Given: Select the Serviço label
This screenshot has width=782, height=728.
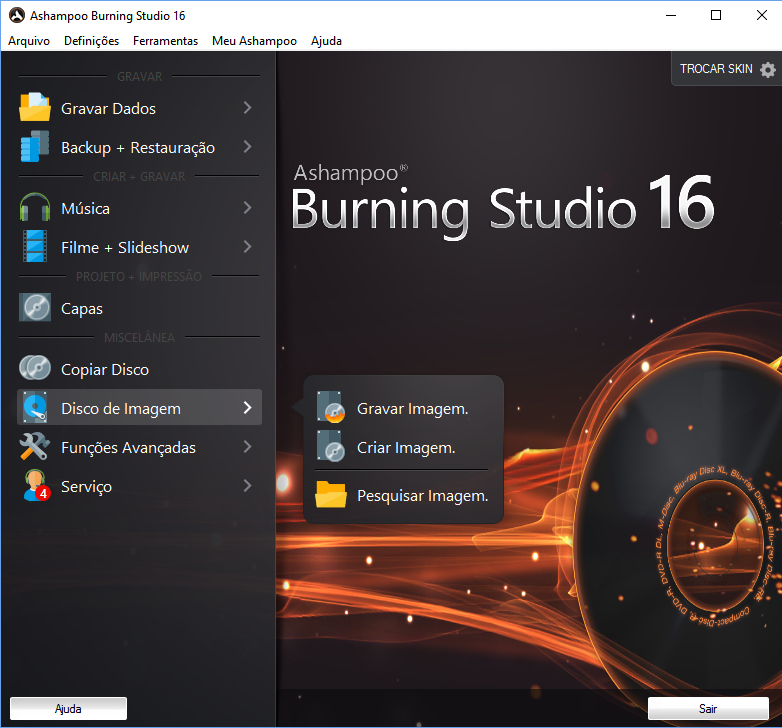Looking at the screenshot, I should (x=86, y=487).
